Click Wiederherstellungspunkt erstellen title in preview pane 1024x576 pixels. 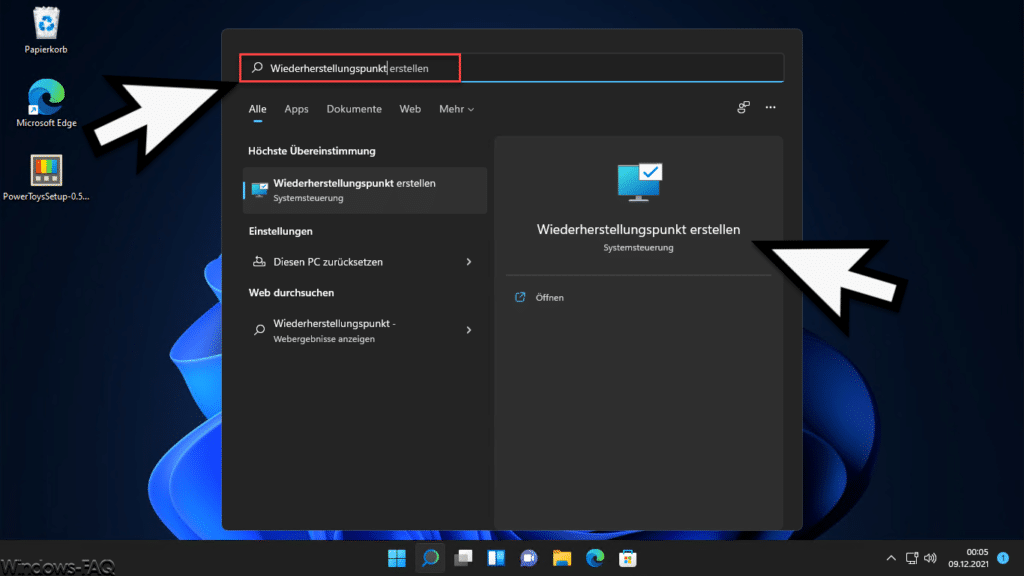(639, 229)
